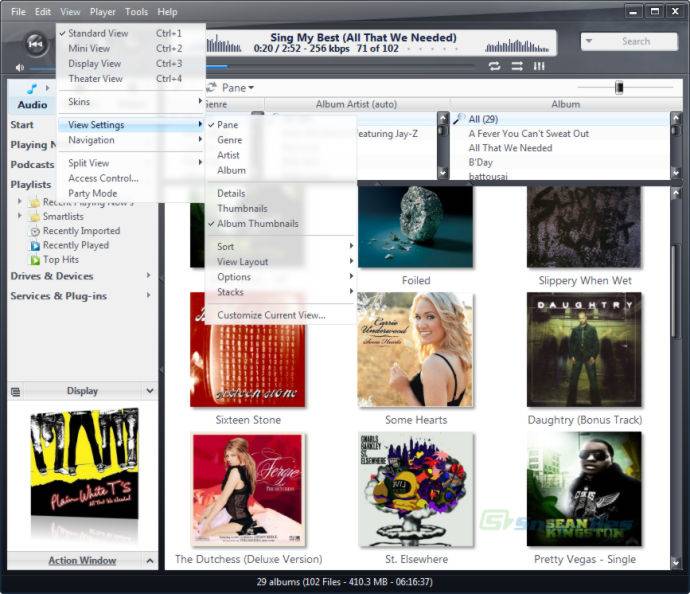Open the search options dropdown arrow
Viewport: 690px width, 594px height.
pyautogui.click(x=589, y=41)
